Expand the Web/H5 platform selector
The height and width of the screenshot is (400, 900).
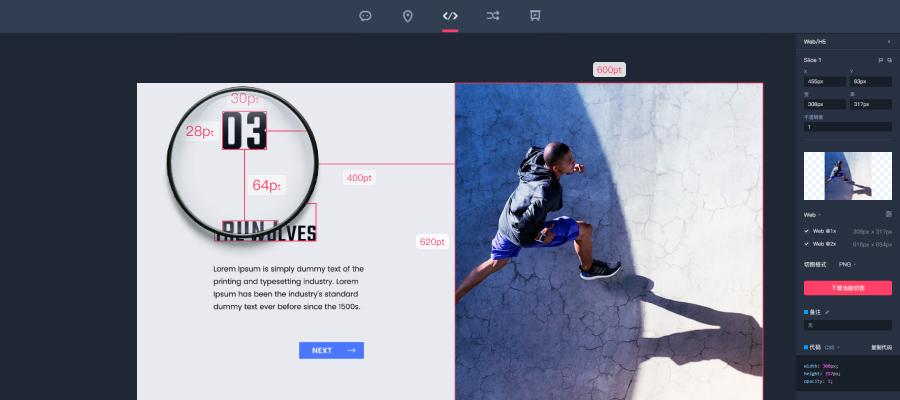click(x=888, y=41)
